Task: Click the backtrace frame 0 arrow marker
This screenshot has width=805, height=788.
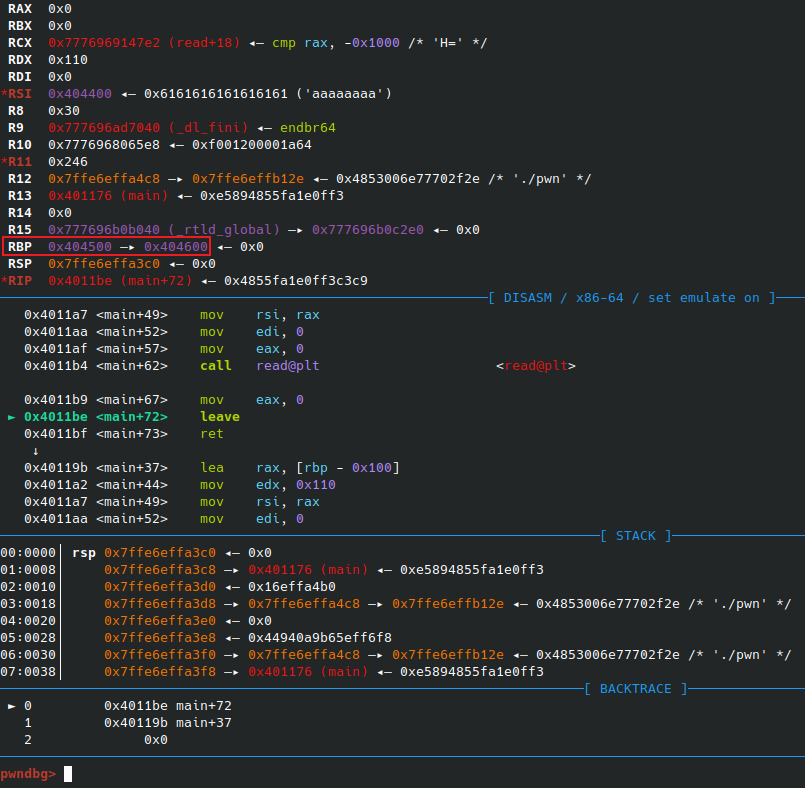Action: [11, 706]
